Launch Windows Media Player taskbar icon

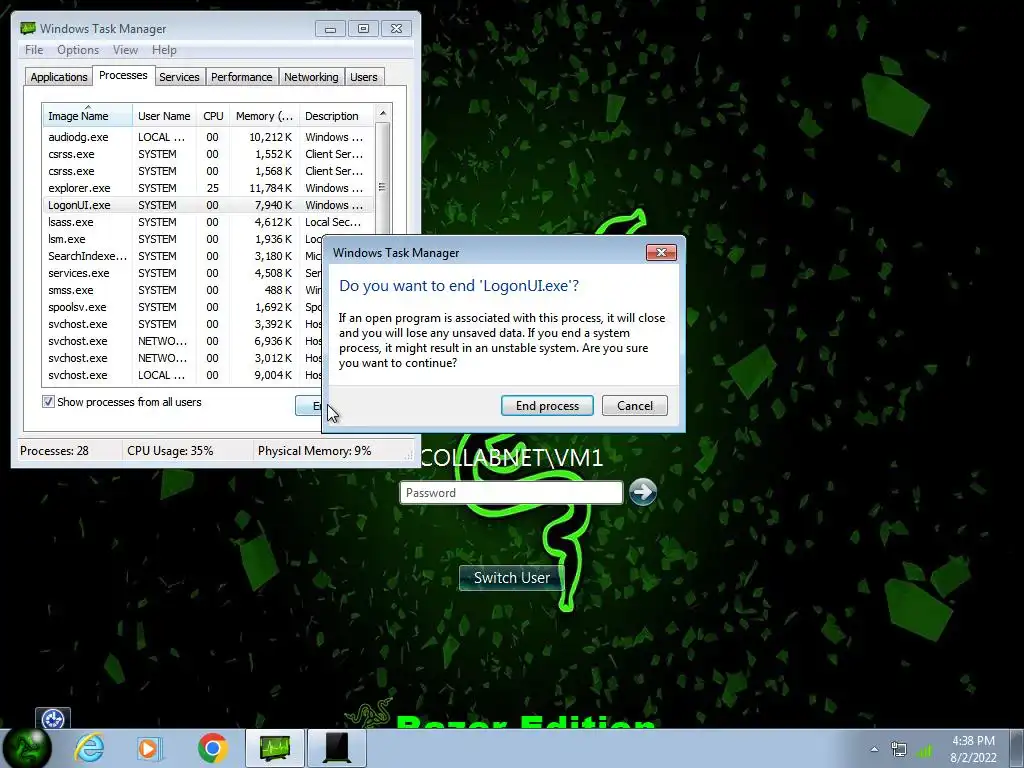(150, 748)
